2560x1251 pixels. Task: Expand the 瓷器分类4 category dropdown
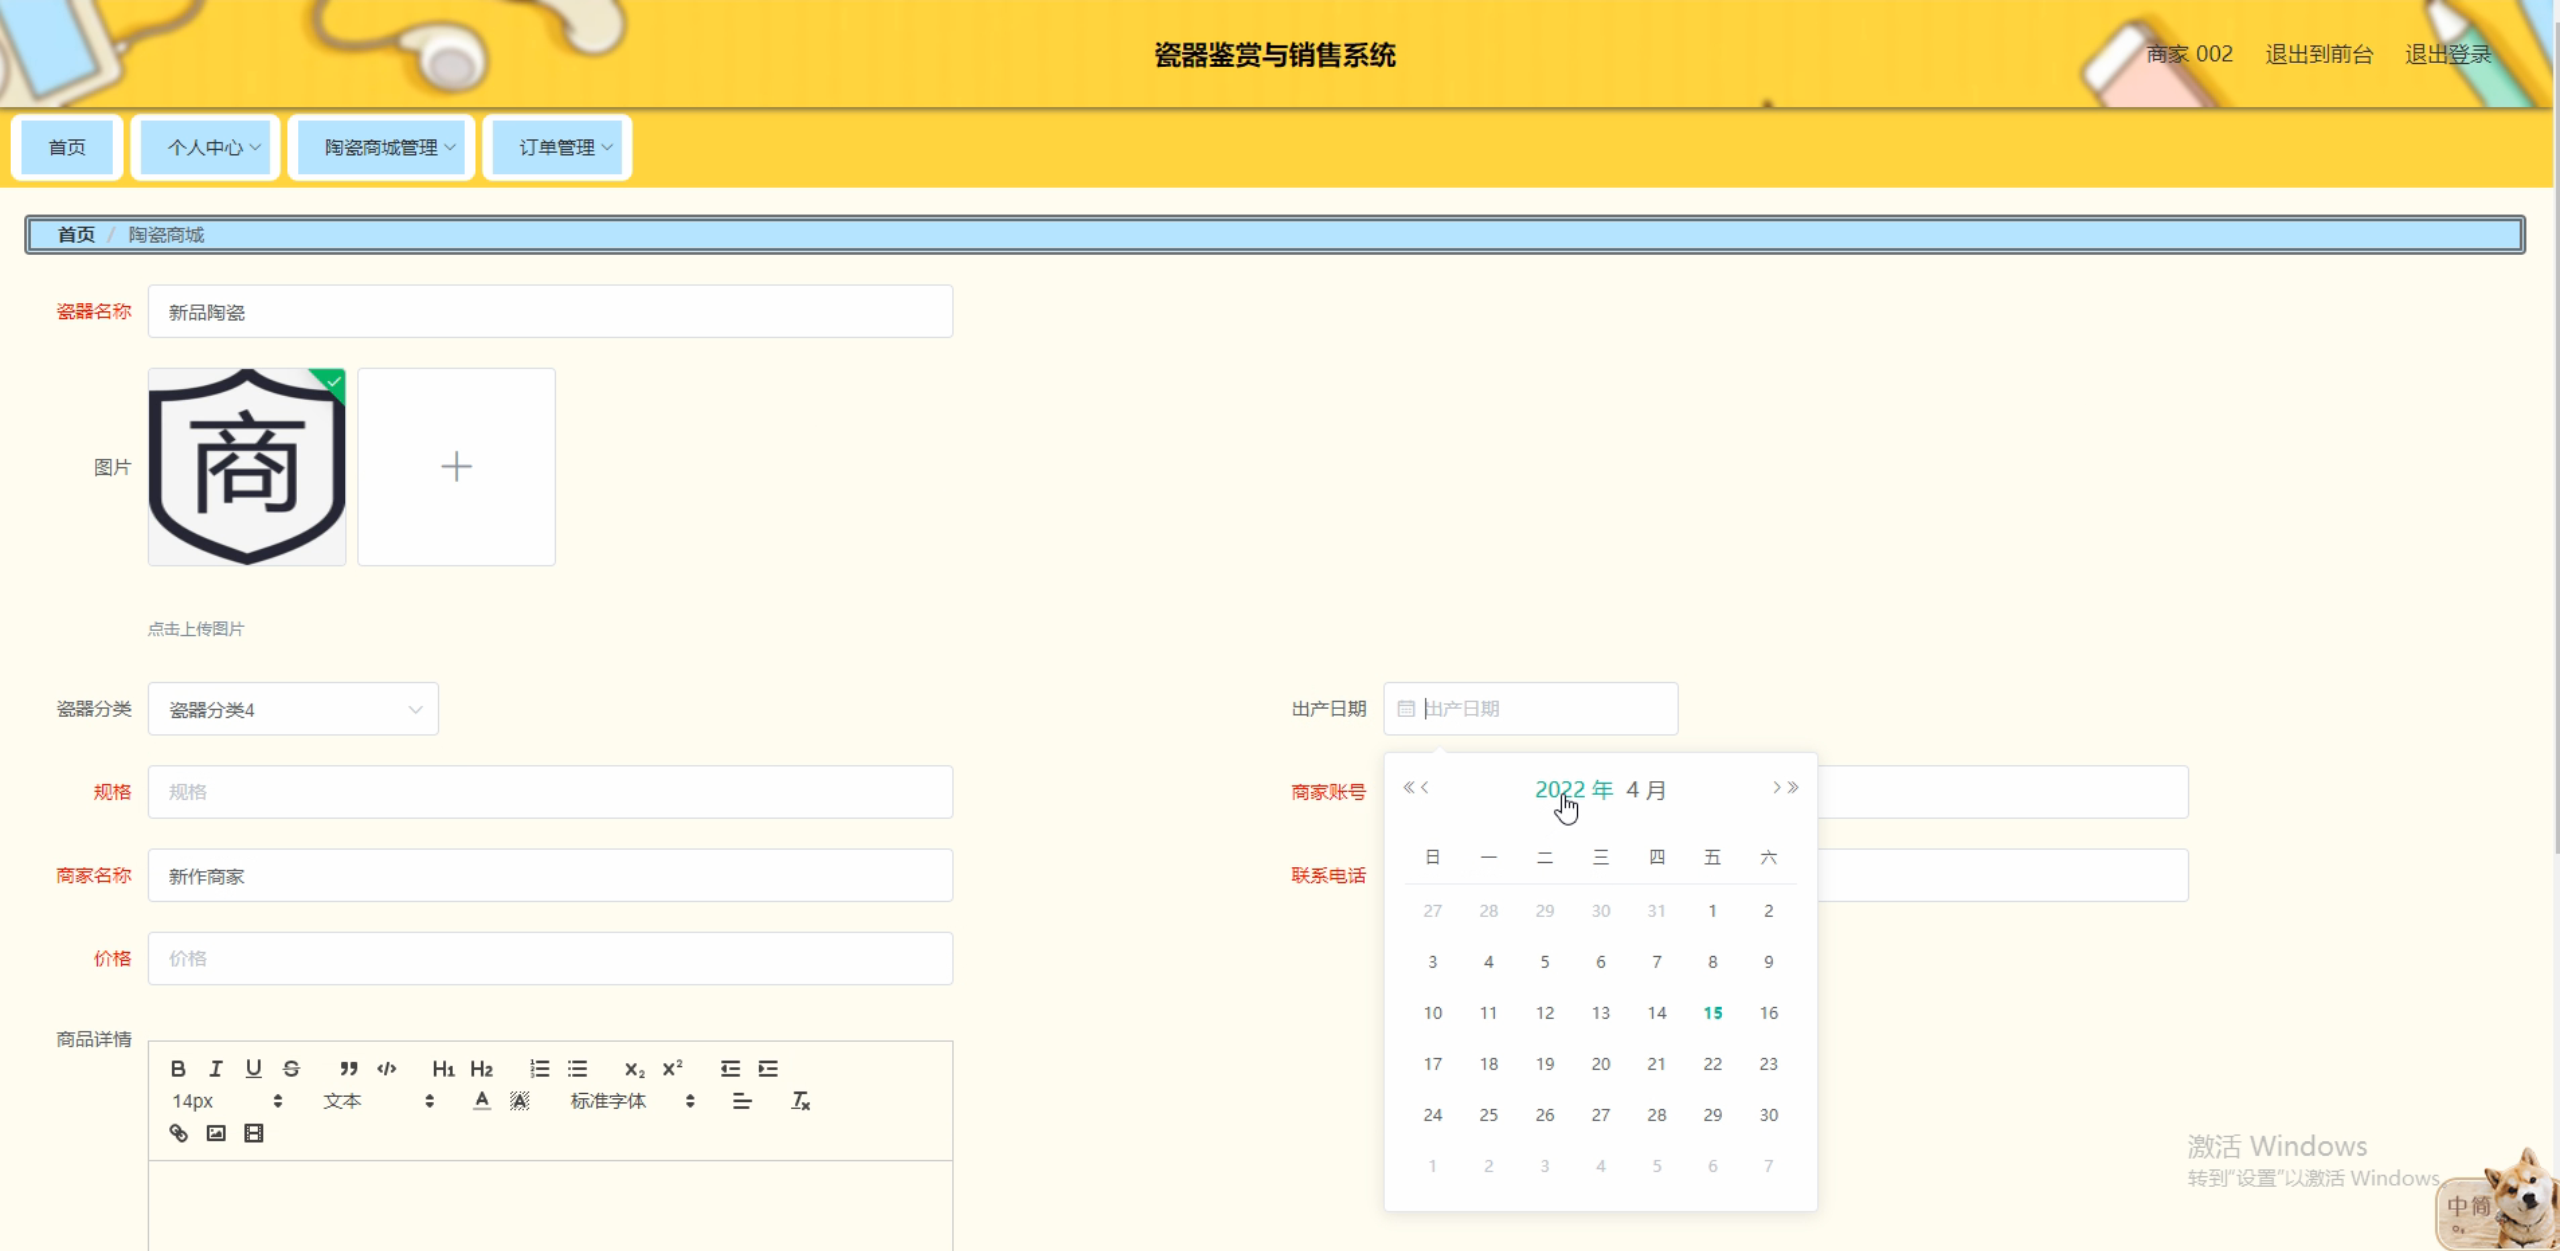(293, 709)
